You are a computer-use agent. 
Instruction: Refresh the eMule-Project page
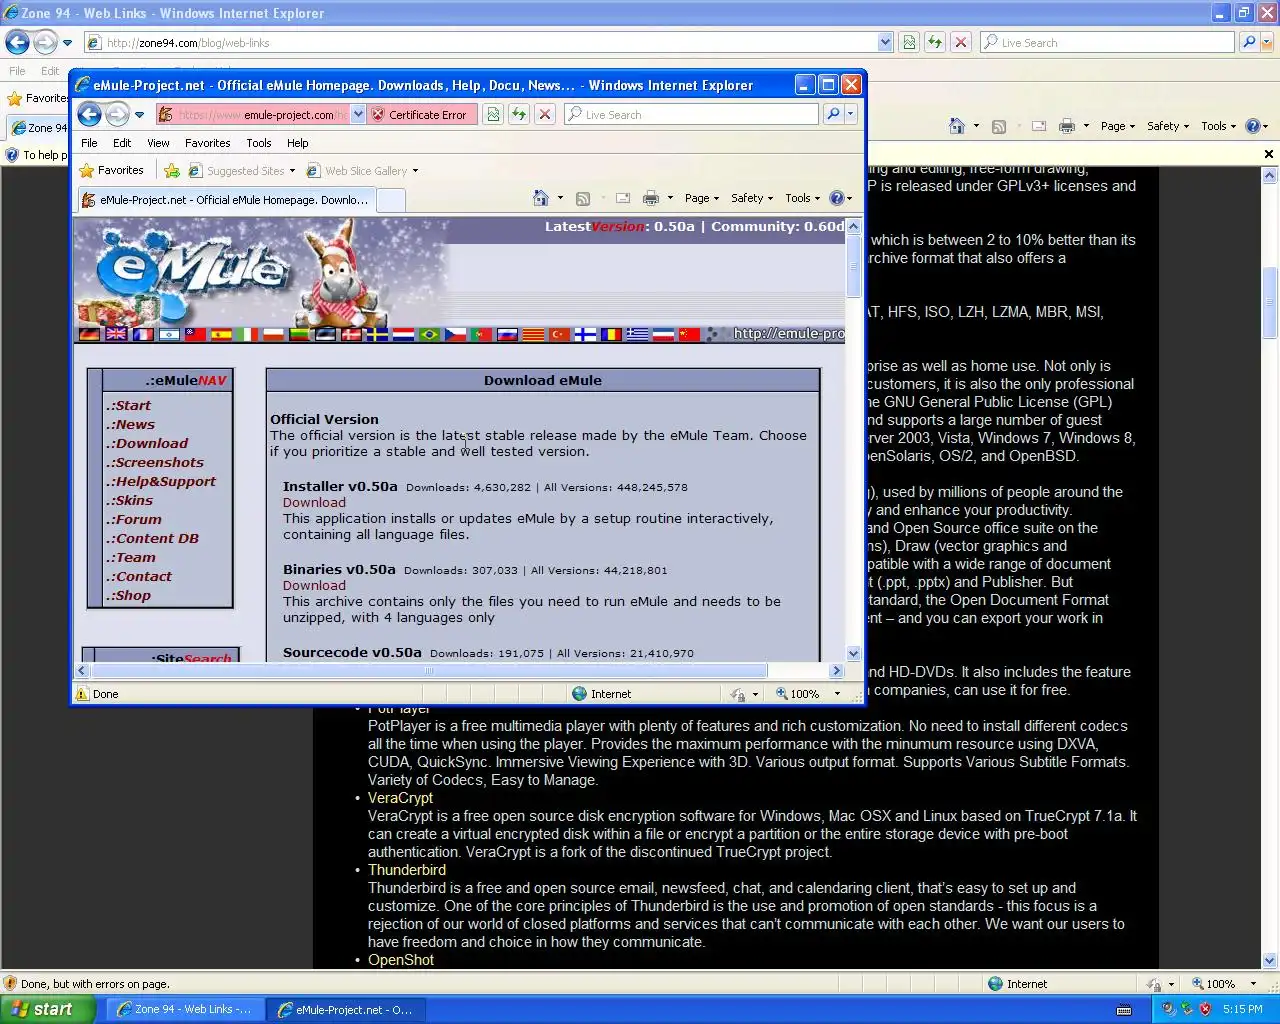(519, 114)
